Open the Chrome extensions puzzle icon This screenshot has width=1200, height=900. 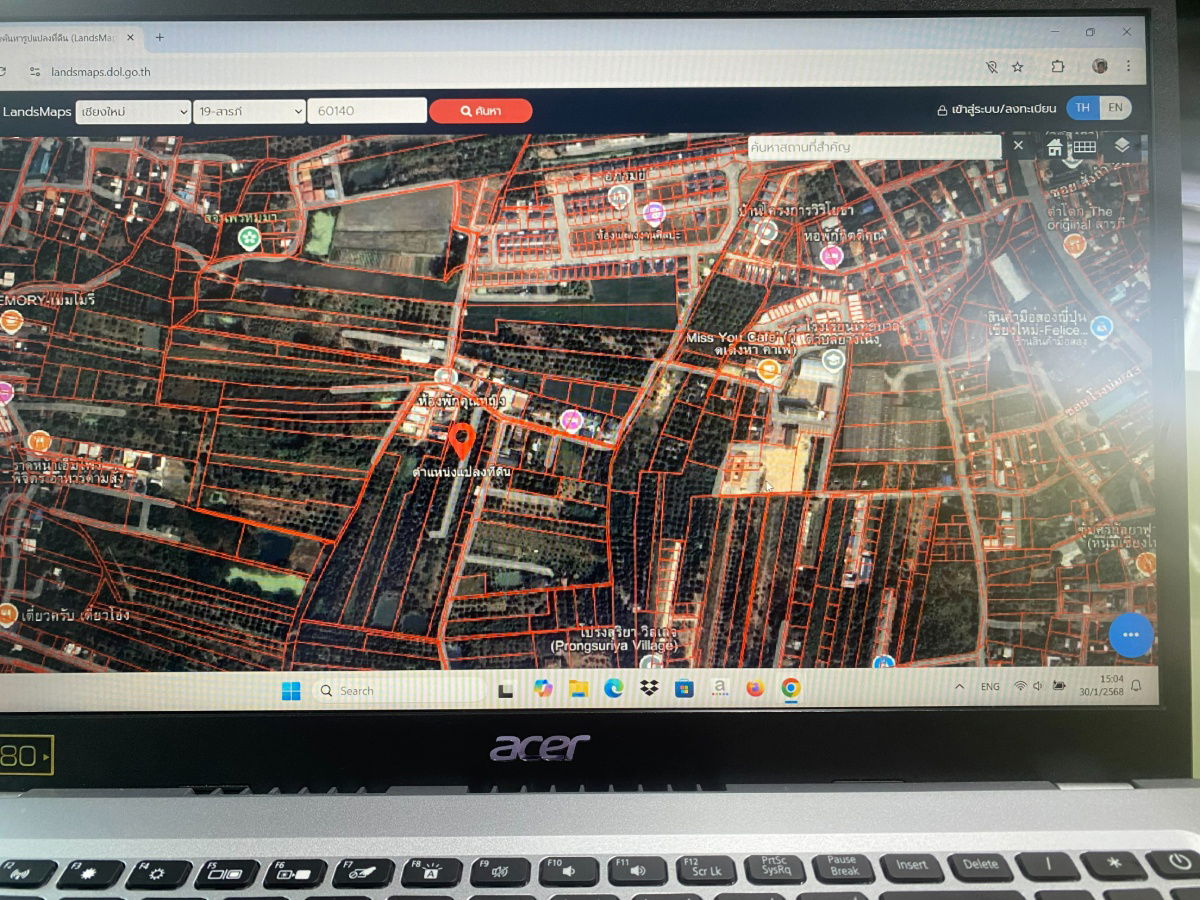1057,67
